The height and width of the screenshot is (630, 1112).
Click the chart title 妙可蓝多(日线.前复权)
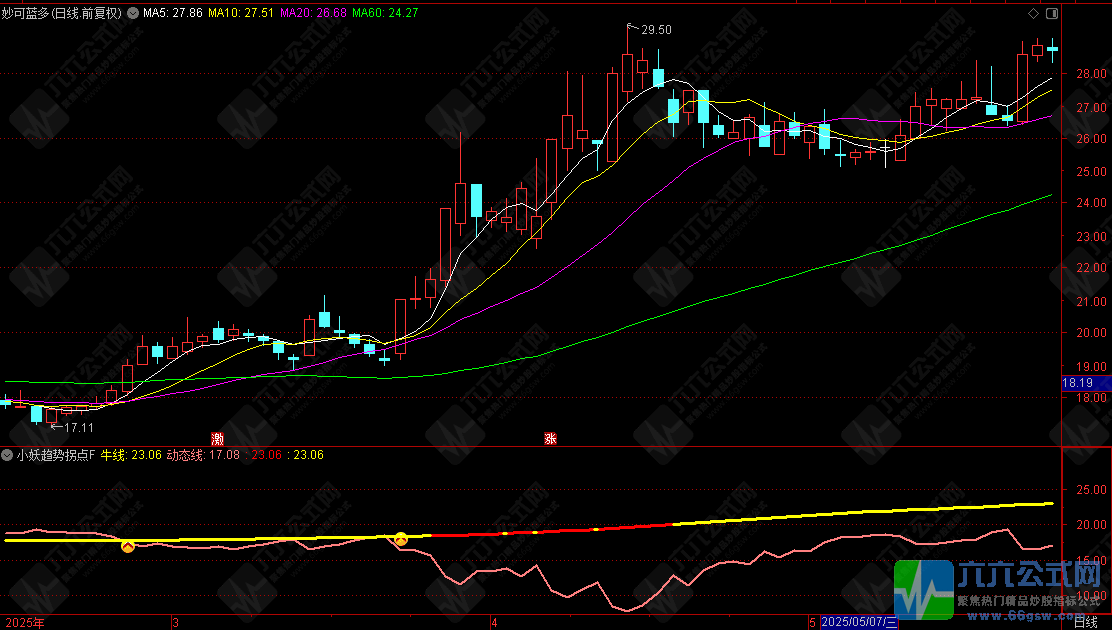click(62, 13)
